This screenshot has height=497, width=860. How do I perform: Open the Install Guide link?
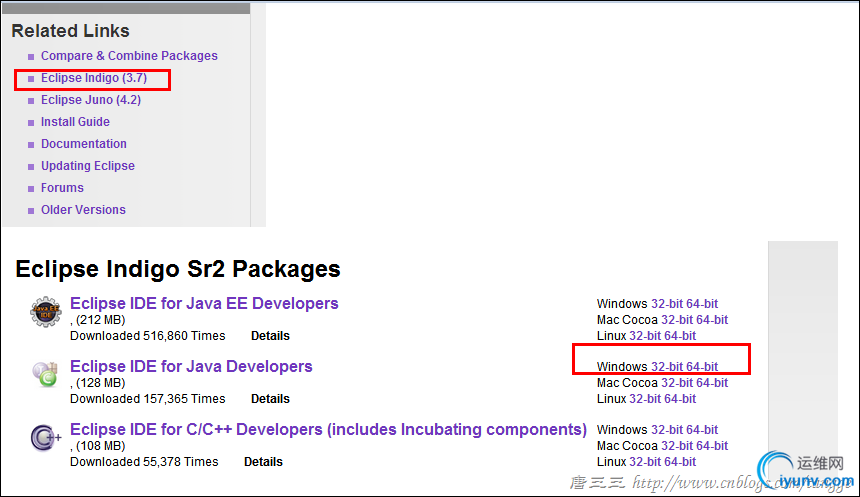(x=75, y=122)
